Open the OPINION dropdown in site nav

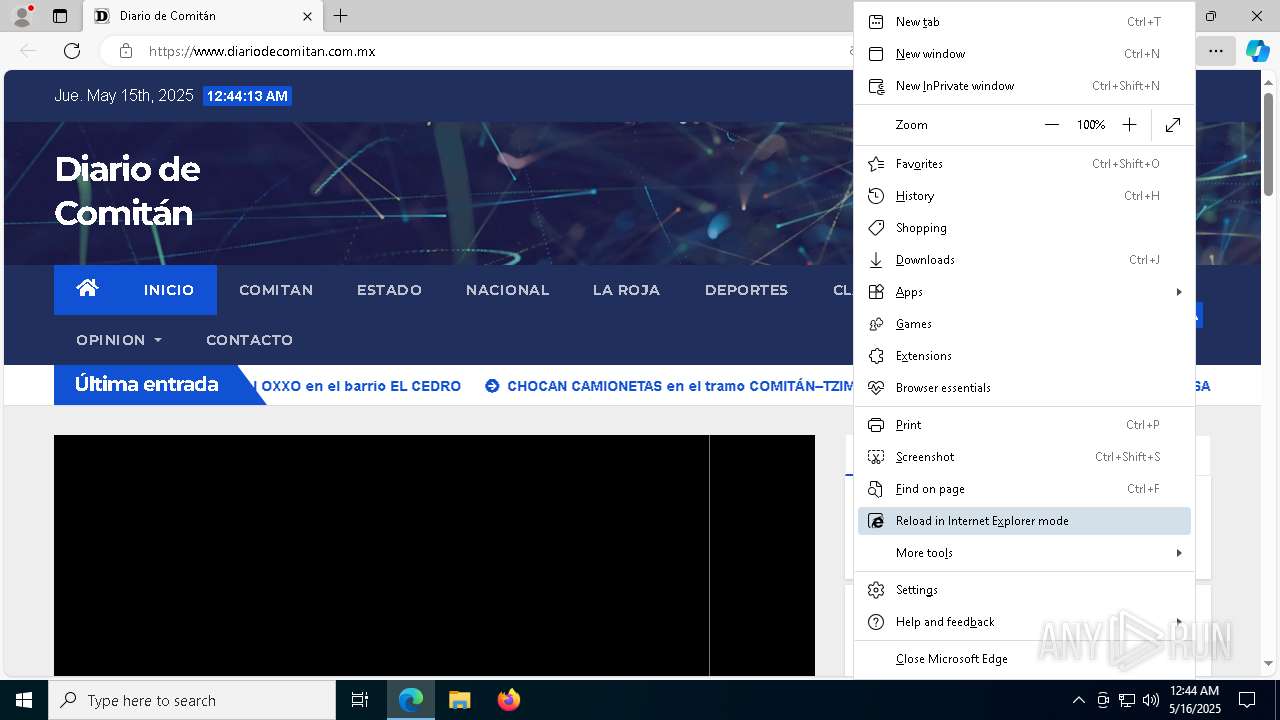pyautogui.click(x=119, y=340)
